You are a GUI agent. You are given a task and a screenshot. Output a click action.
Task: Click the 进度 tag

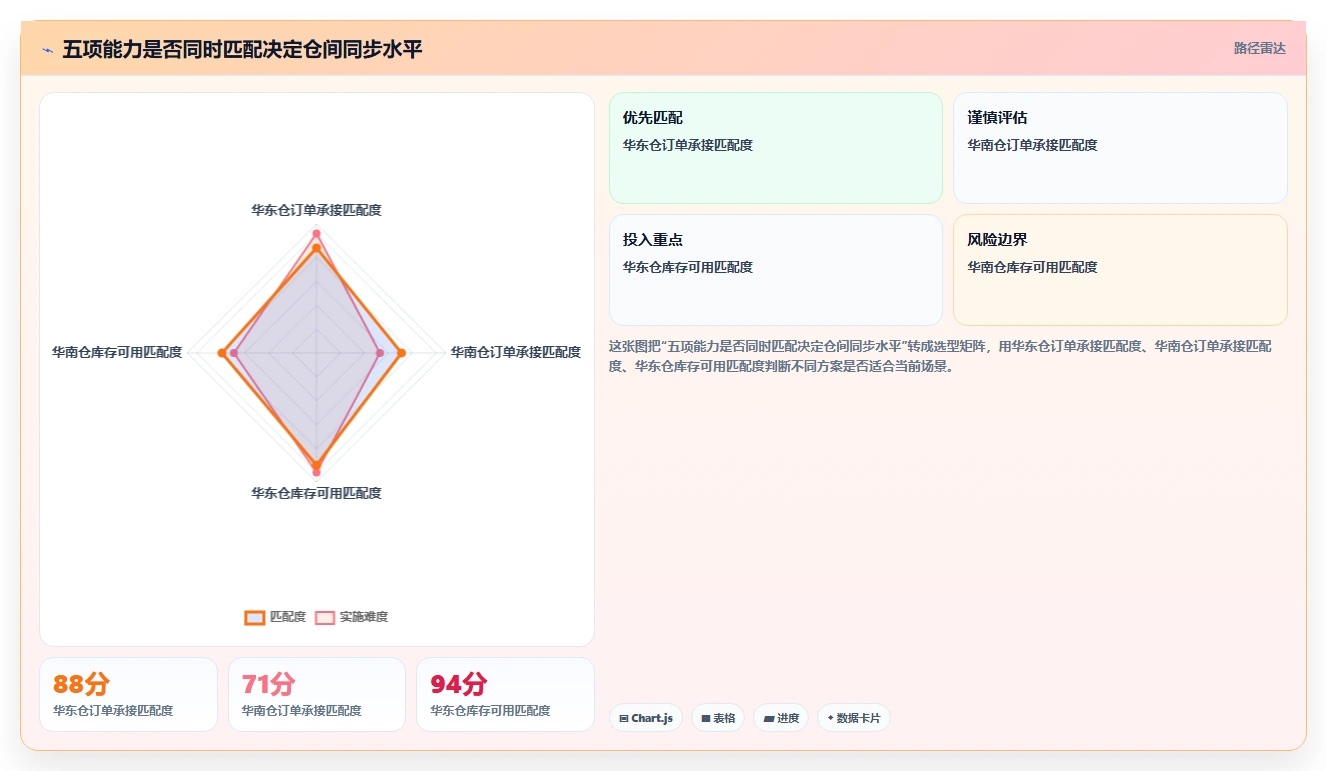point(781,718)
